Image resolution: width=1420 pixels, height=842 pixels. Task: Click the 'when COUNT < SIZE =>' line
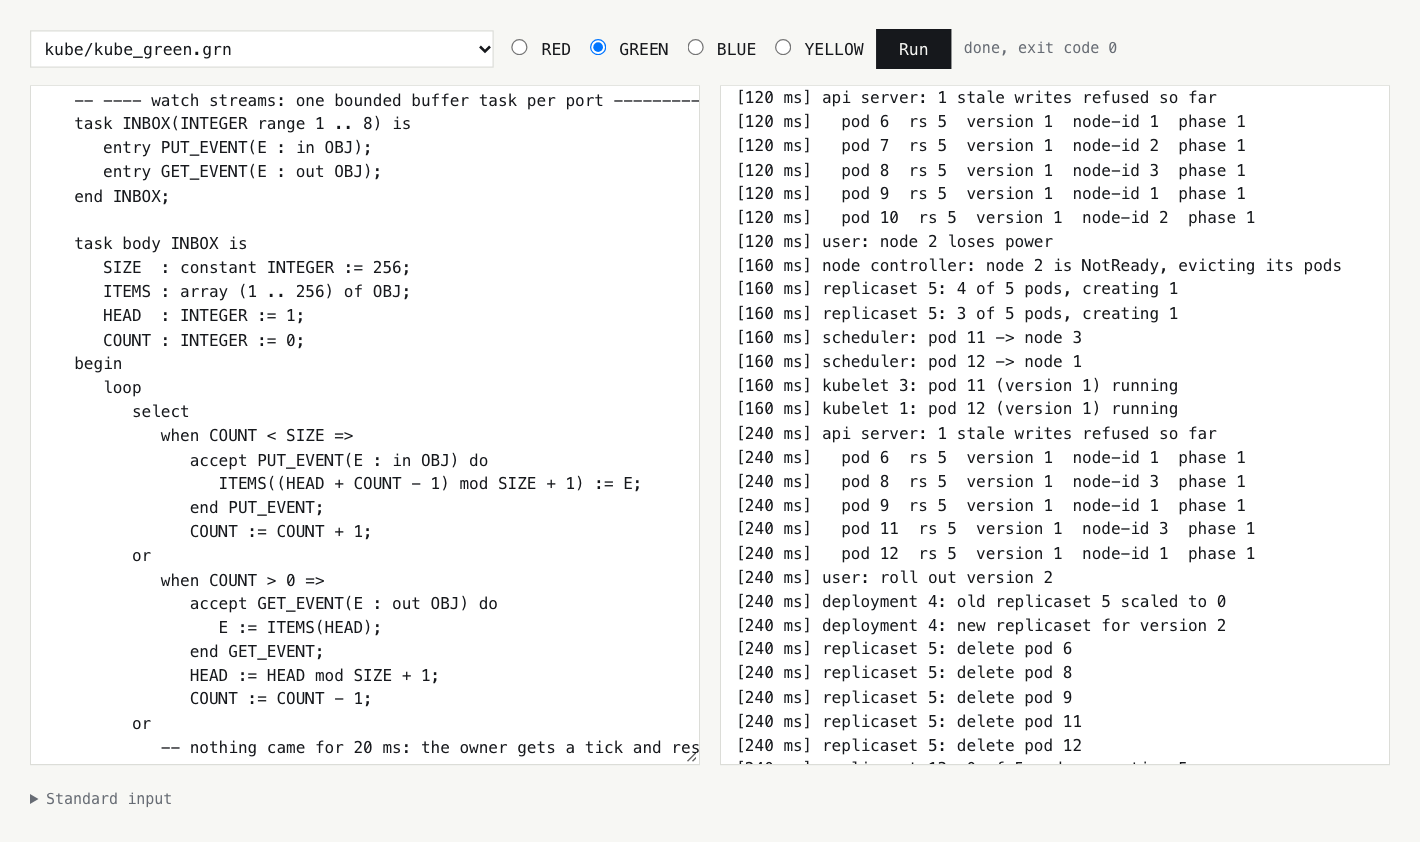point(257,436)
